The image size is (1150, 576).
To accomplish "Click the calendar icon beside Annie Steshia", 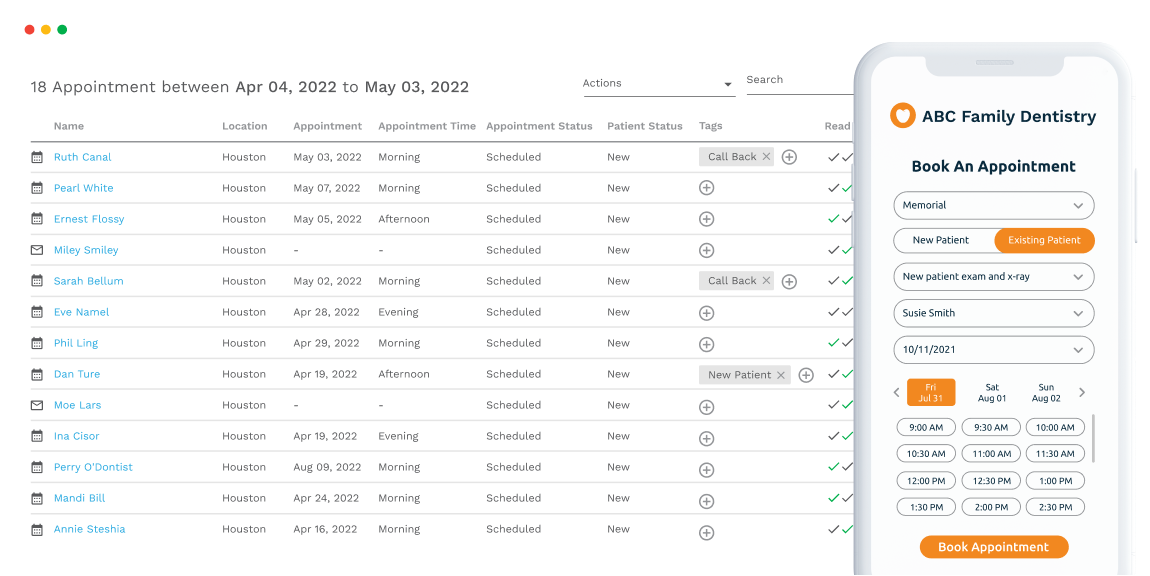I will pos(36,529).
